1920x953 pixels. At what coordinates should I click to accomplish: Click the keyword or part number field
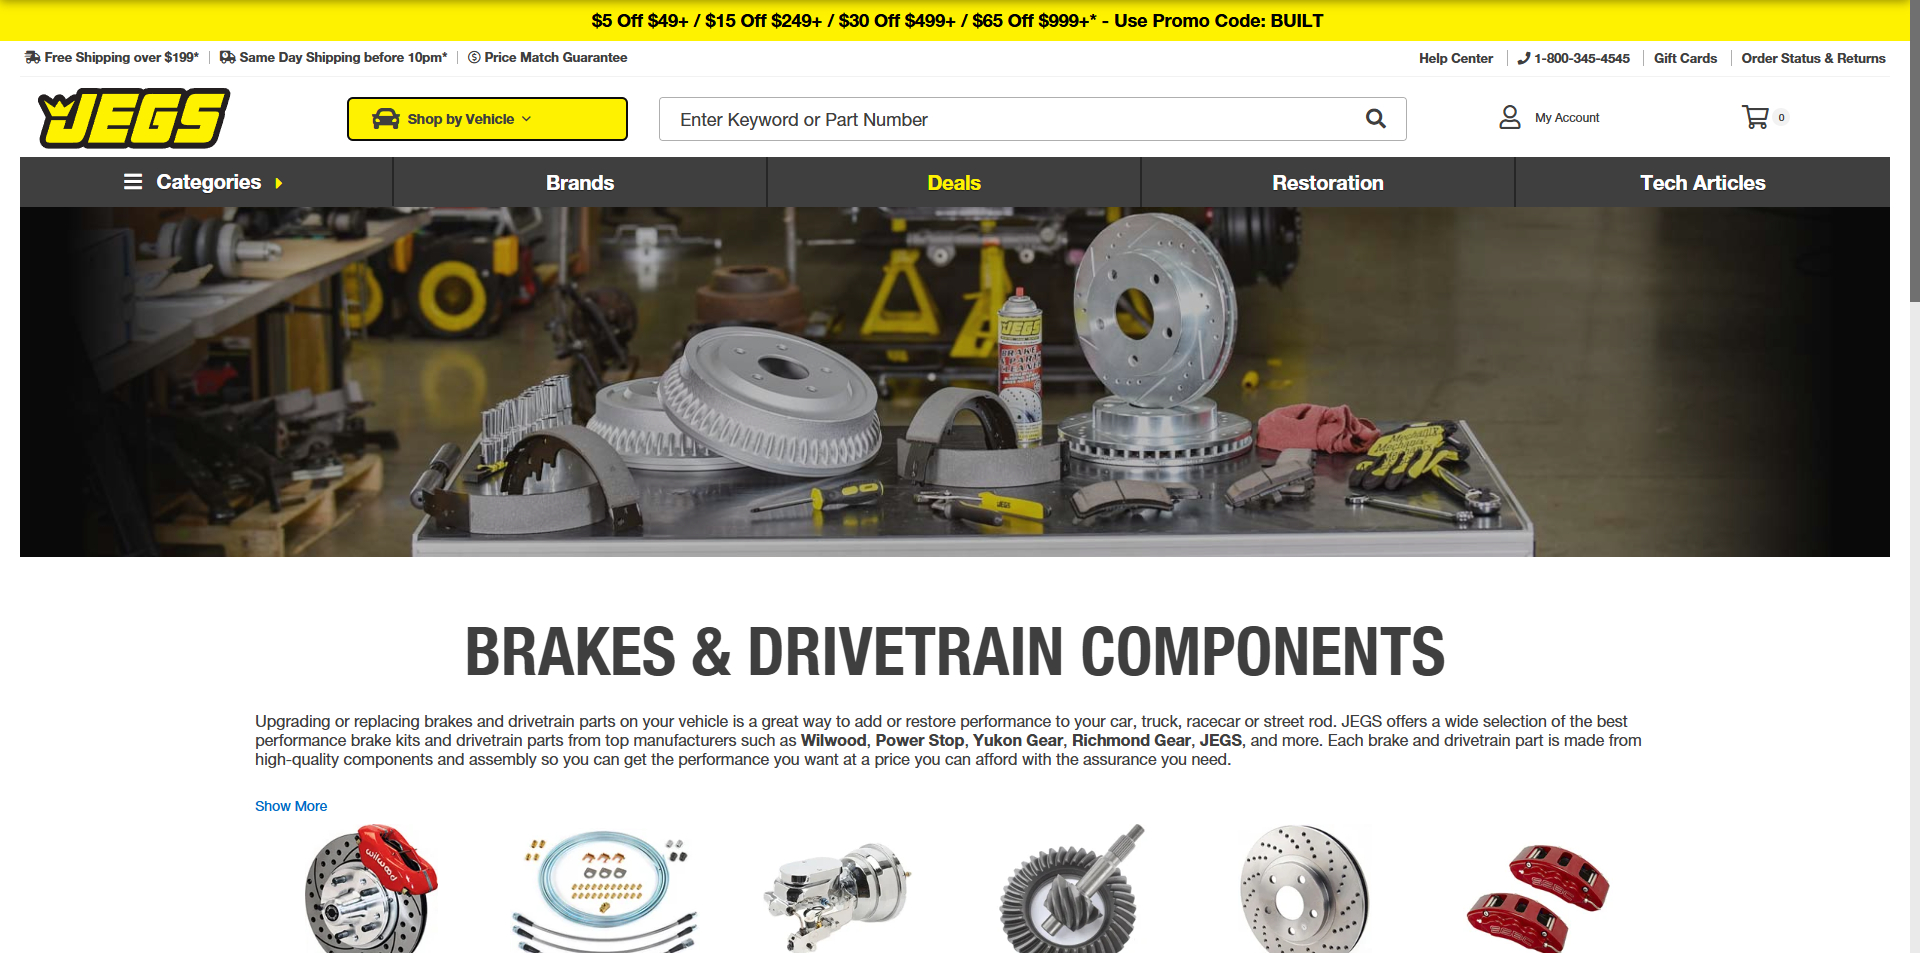1010,120
